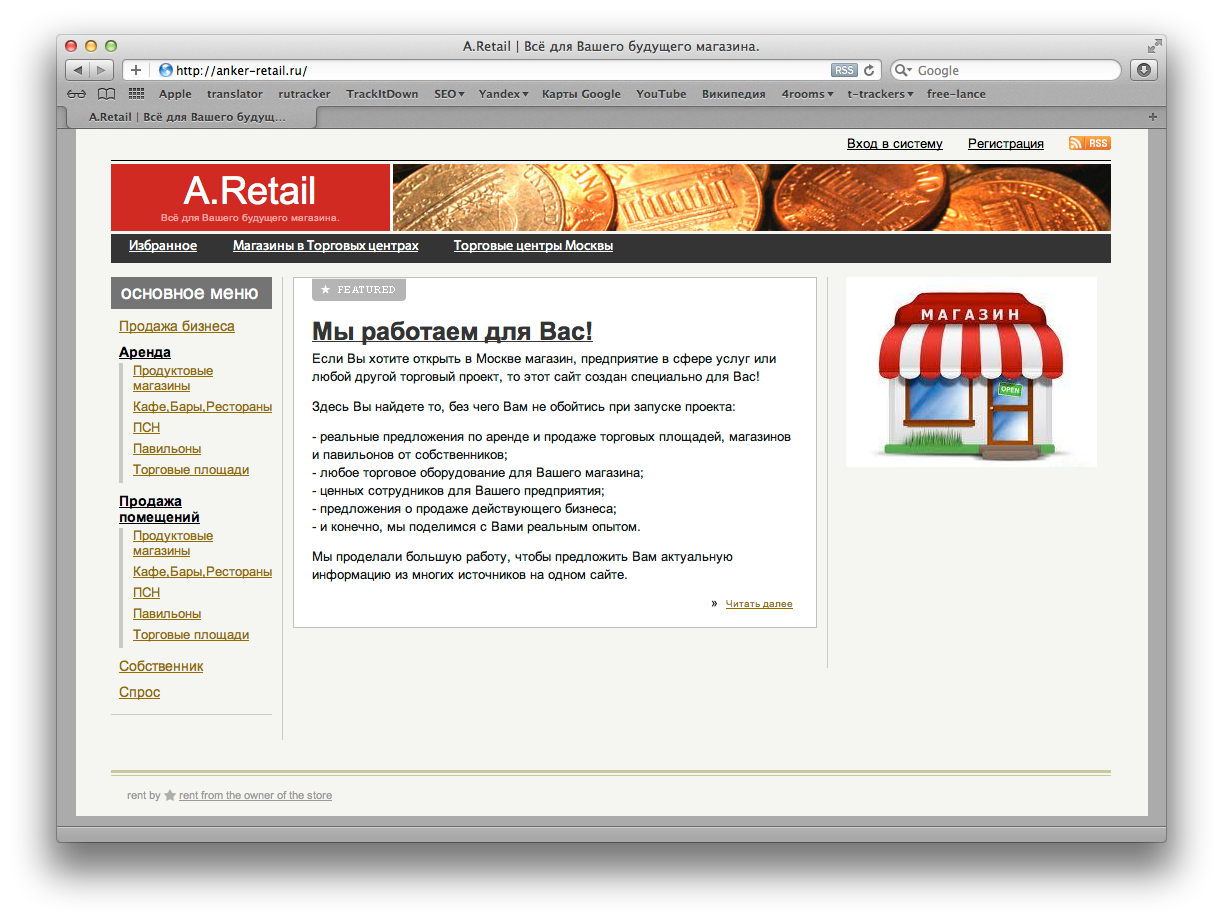Open the Yandex bookmarks dropdown
Screen dimensions: 1223x921
pos(503,94)
